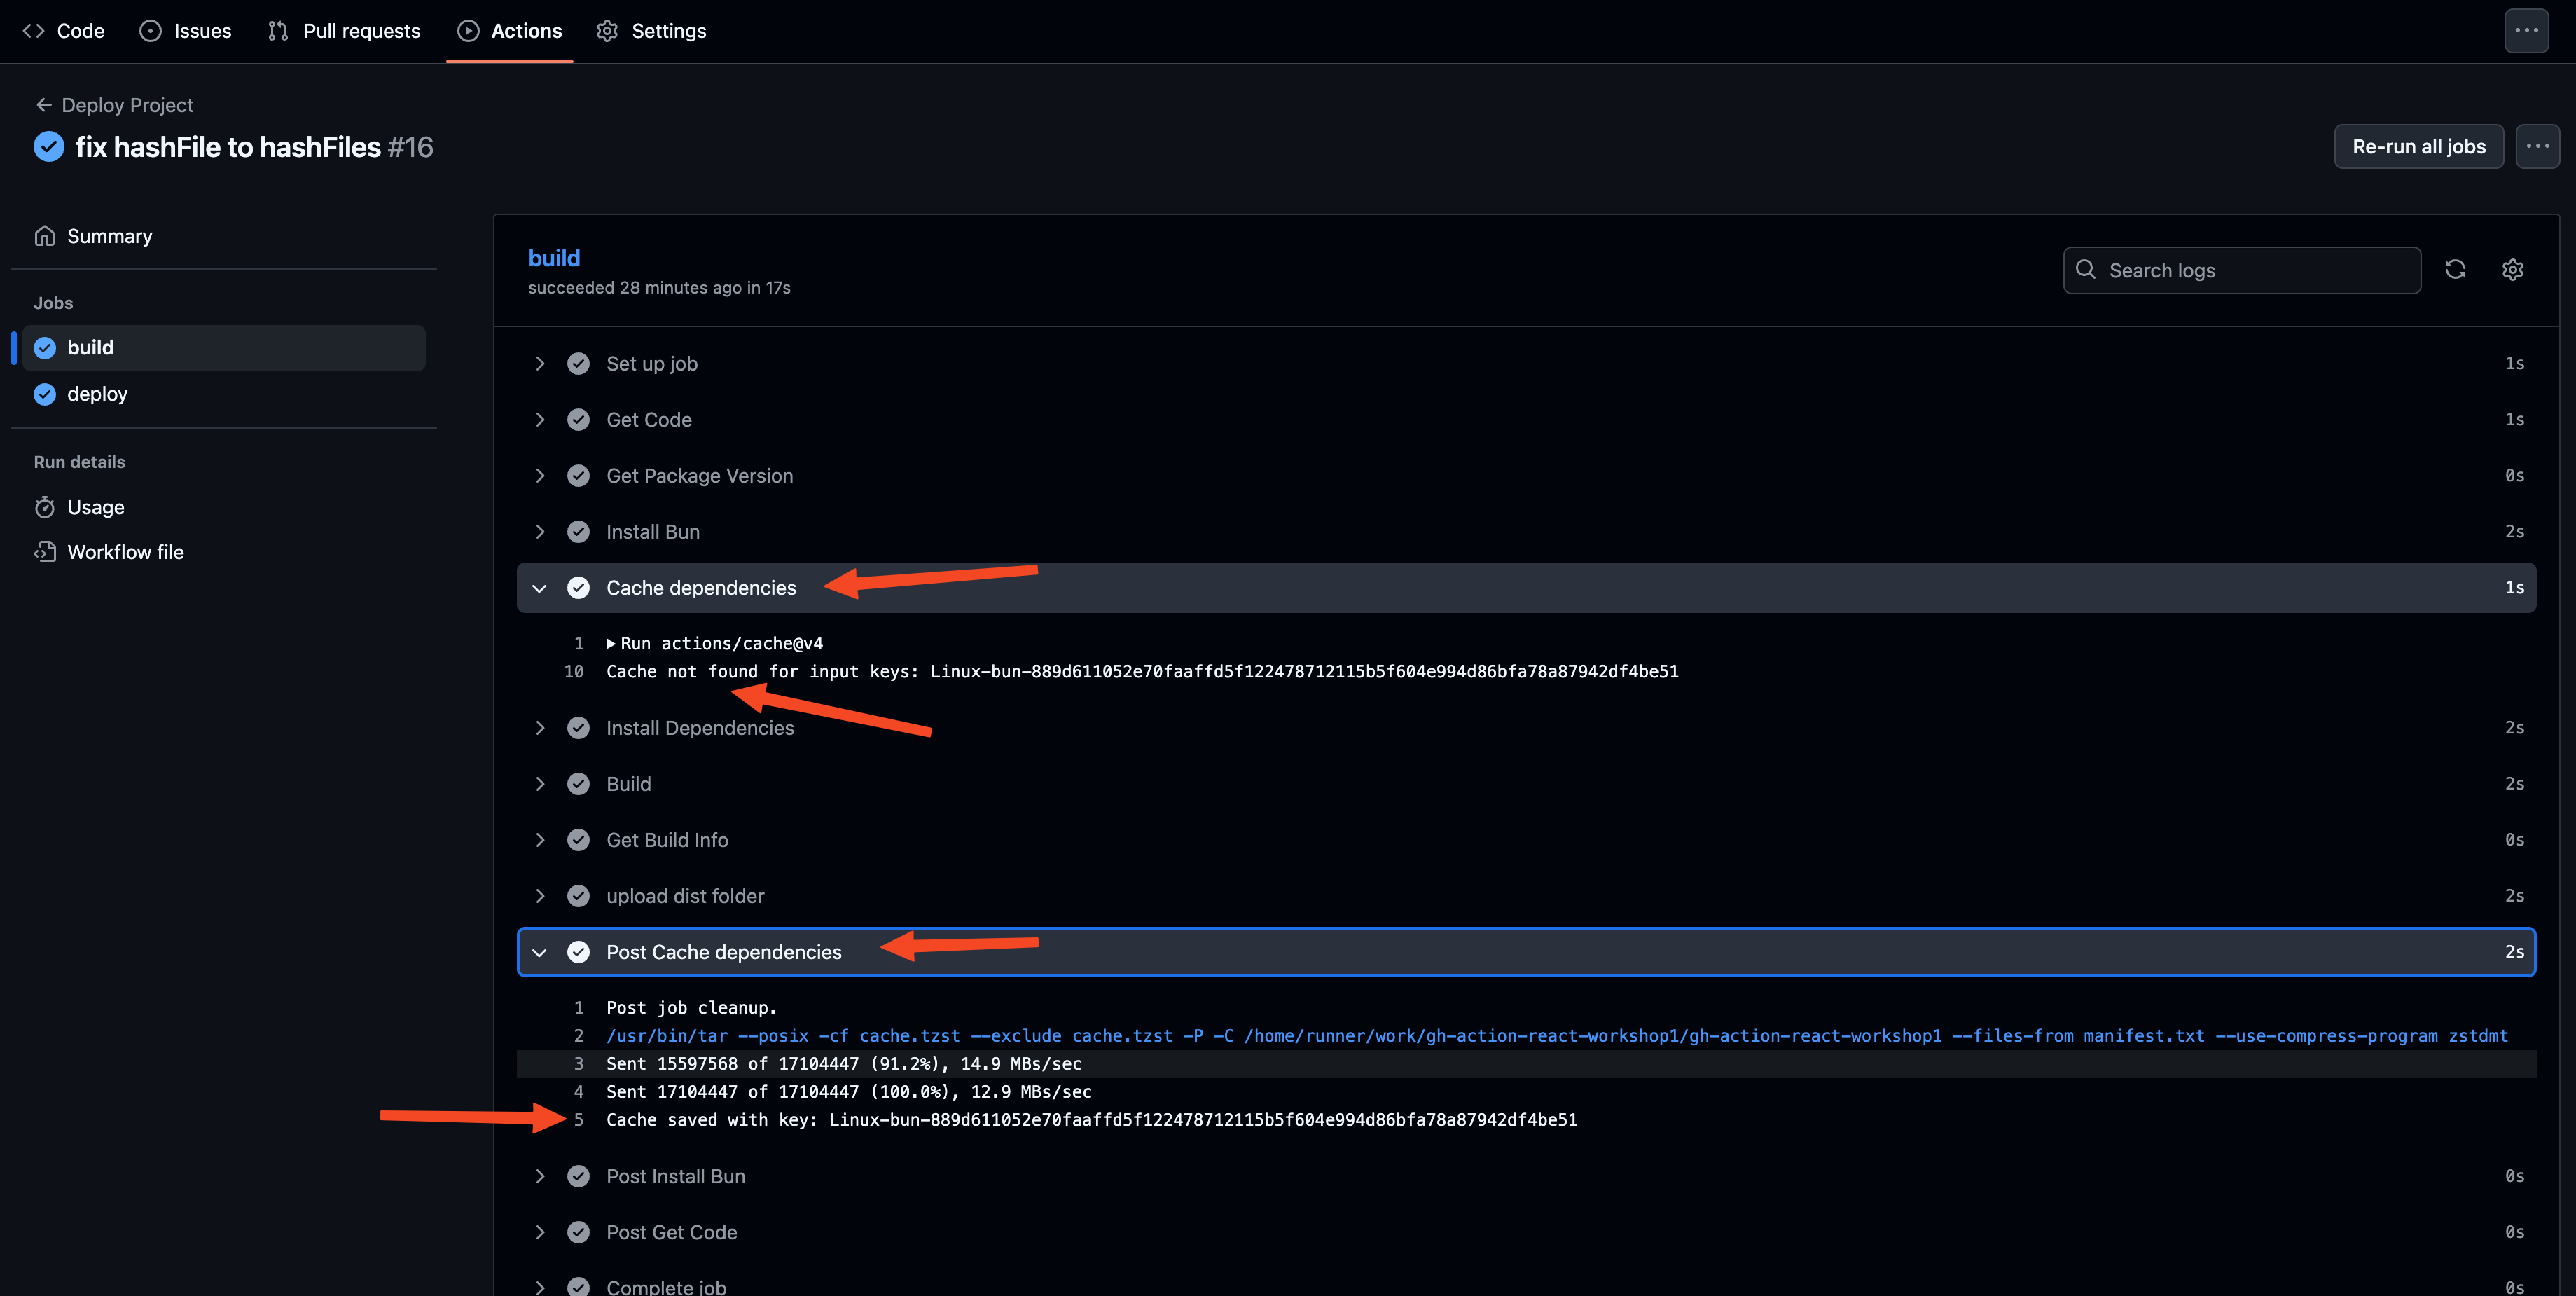This screenshot has width=2576, height=1296.
Task: Click the Summary home icon
Action: coord(44,236)
